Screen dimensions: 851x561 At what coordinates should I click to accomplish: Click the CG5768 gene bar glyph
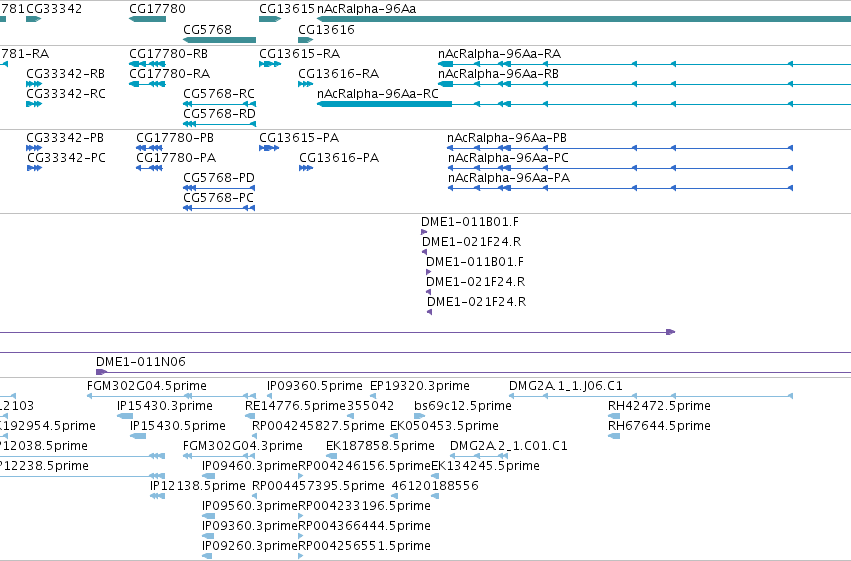click(x=219, y=40)
